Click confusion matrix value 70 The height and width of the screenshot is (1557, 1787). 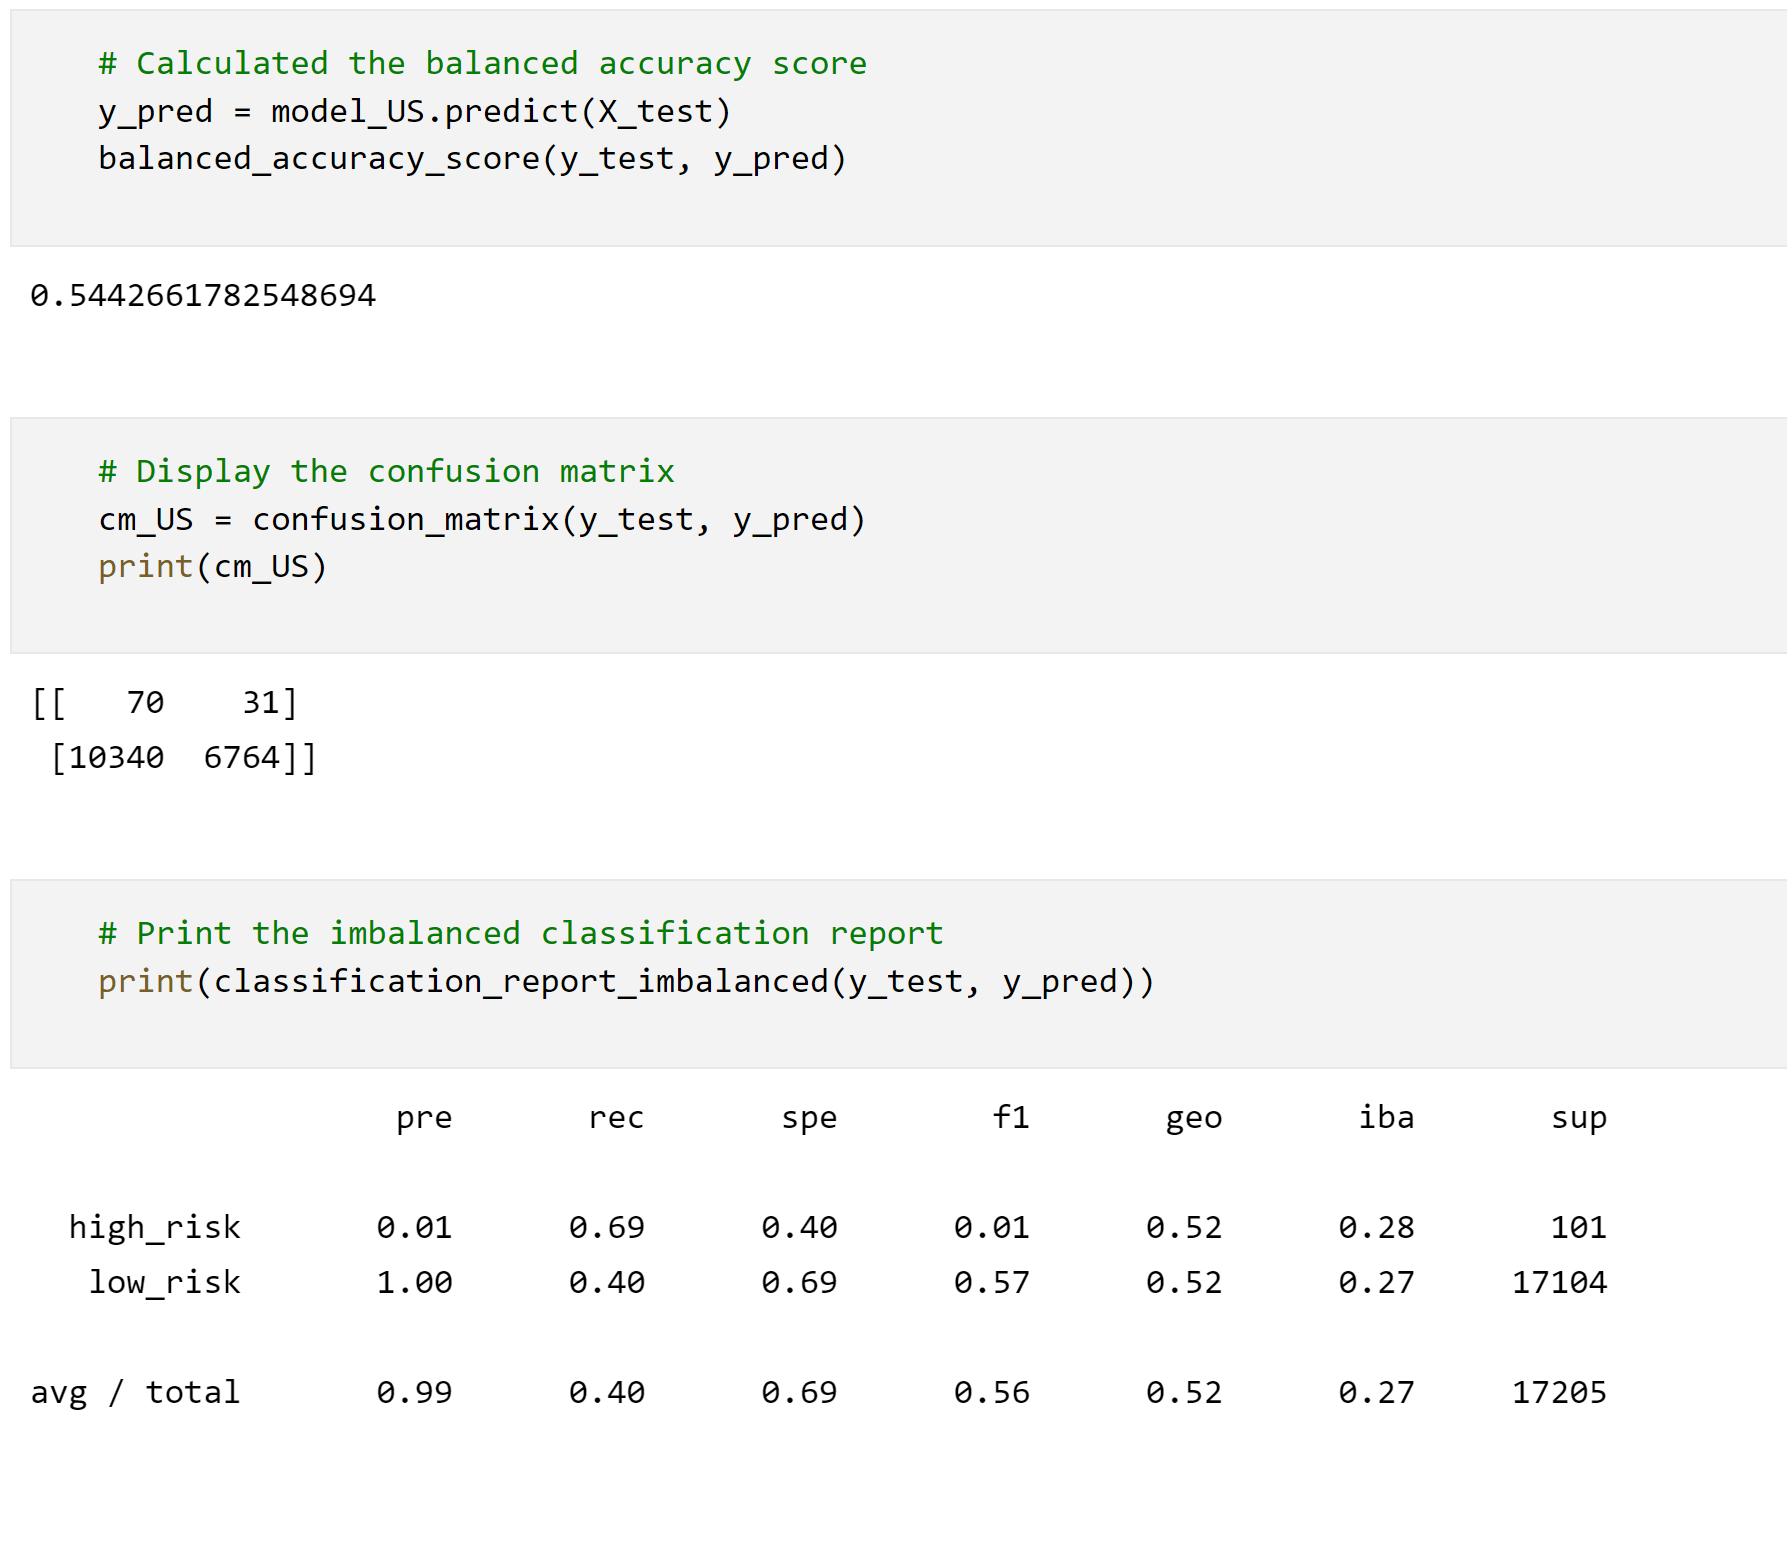pos(145,703)
